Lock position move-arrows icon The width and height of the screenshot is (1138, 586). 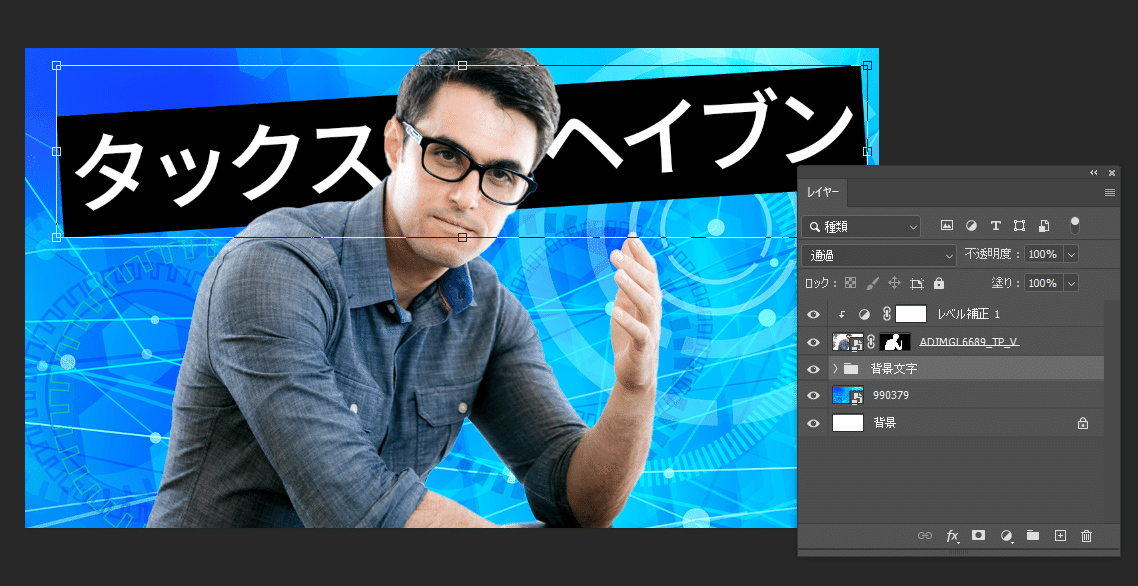tap(894, 282)
